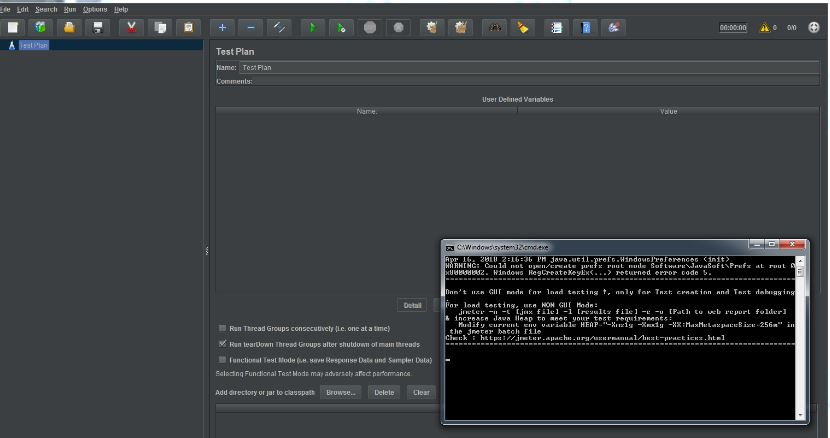Screen dimensions: 830x438
Task: Open the Run menu
Action: 70,9
